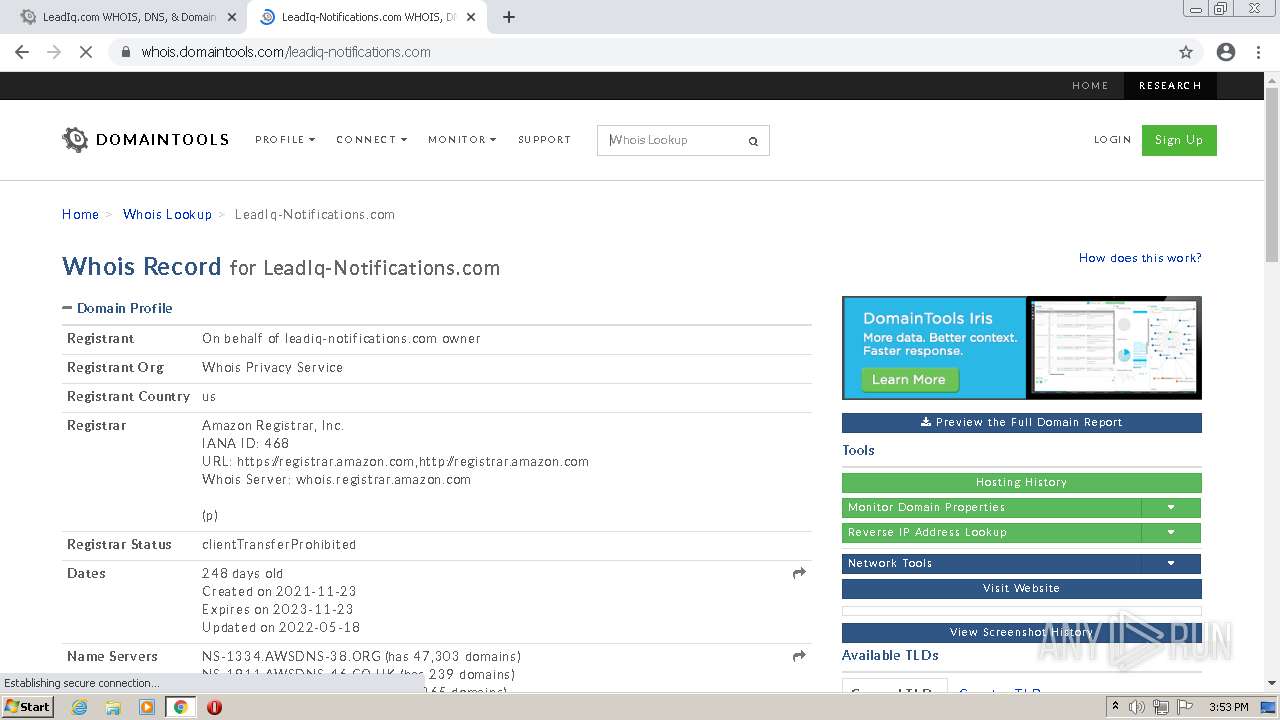Click View Screenshot History button

[x=1022, y=632]
